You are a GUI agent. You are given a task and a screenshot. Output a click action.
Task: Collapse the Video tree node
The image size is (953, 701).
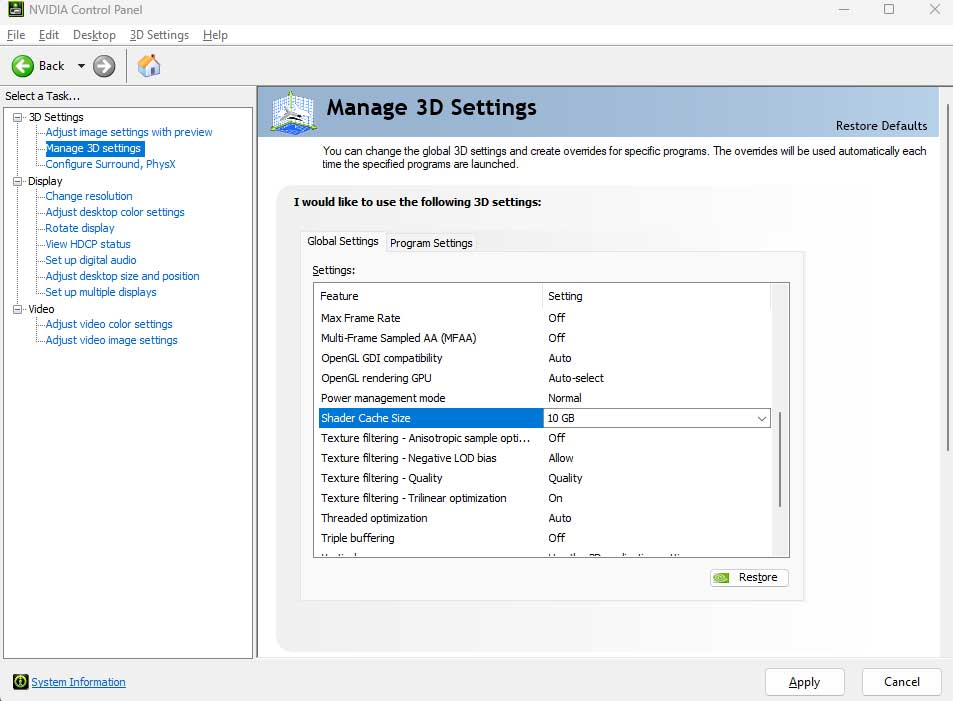click(18, 309)
